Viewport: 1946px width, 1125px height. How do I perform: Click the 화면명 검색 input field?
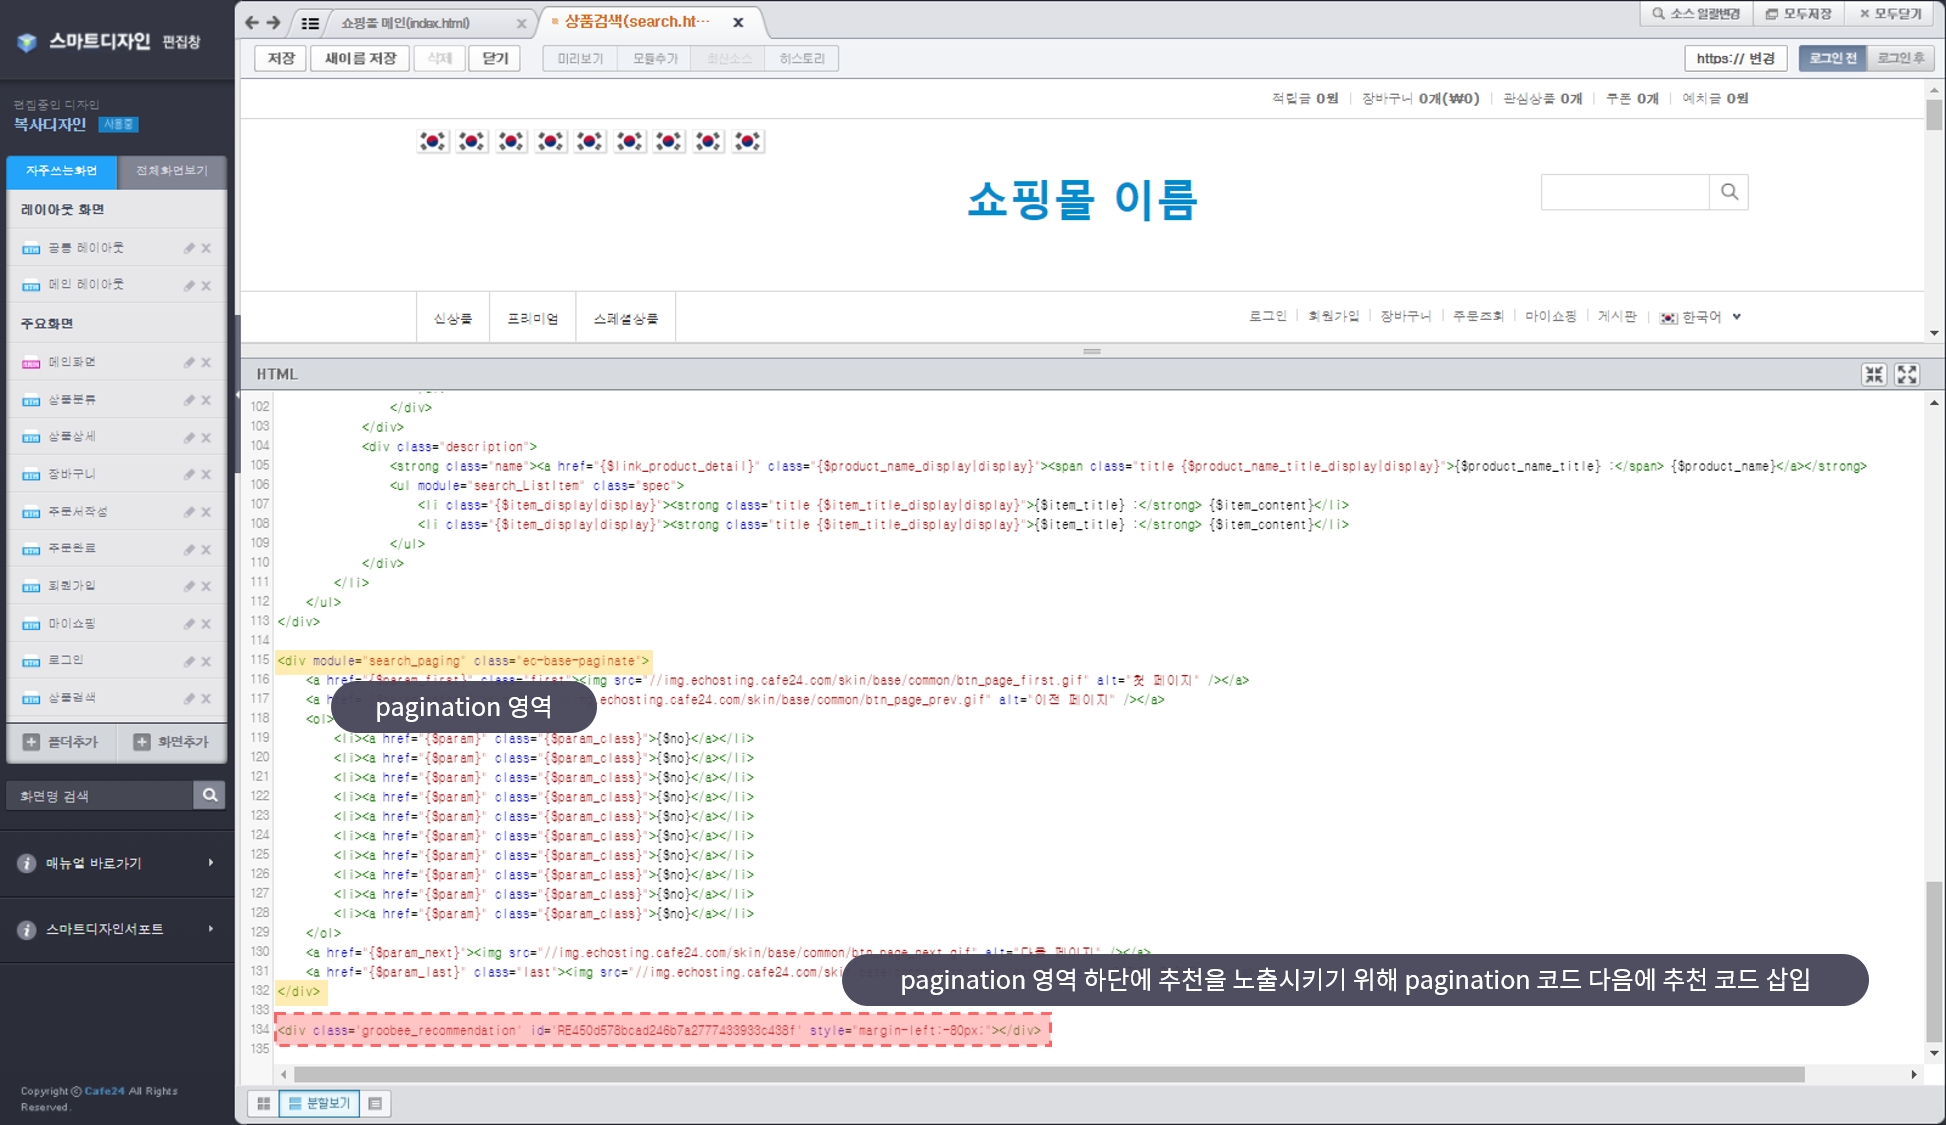(100, 795)
